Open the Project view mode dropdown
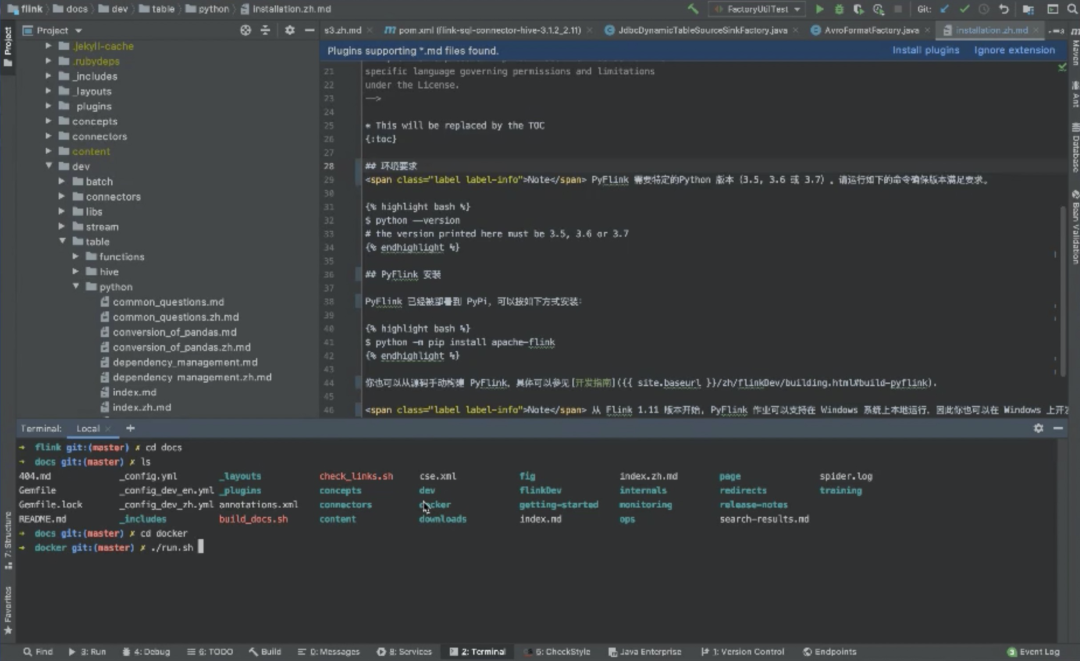The image size is (1080, 661). tap(52, 30)
